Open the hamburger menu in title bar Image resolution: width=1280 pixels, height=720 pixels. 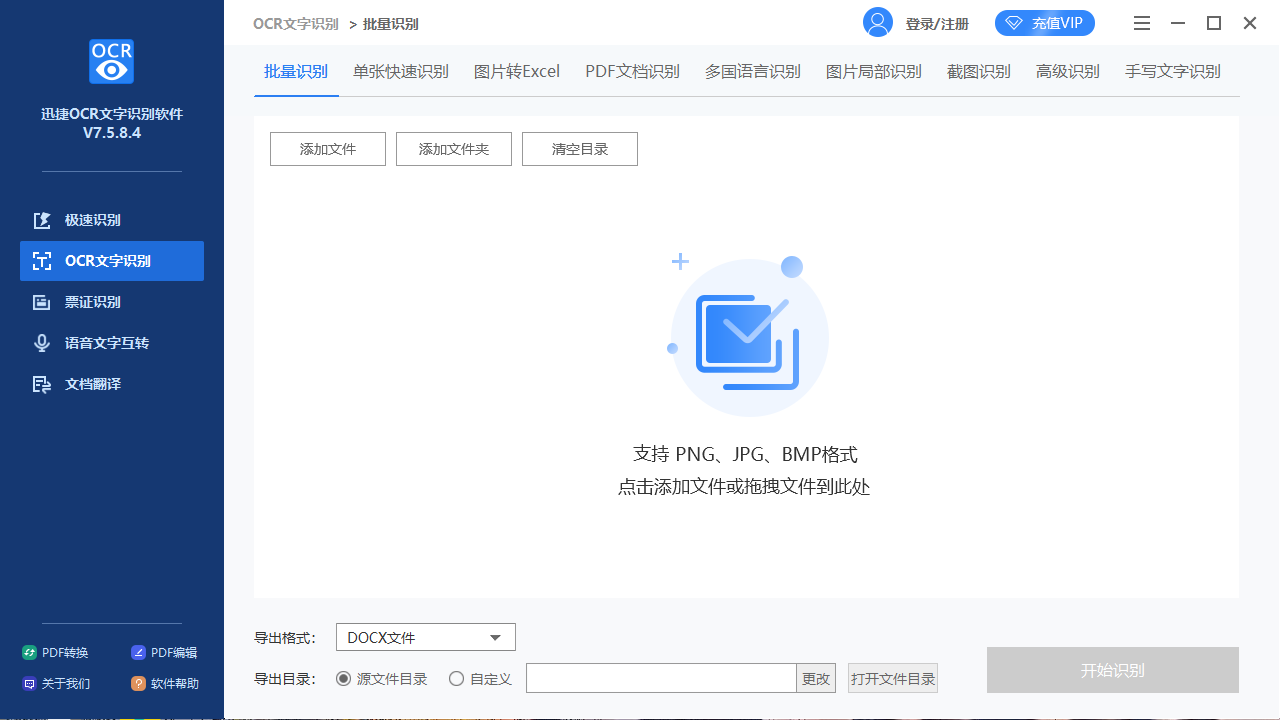pyautogui.click(x=1143, y=23)
